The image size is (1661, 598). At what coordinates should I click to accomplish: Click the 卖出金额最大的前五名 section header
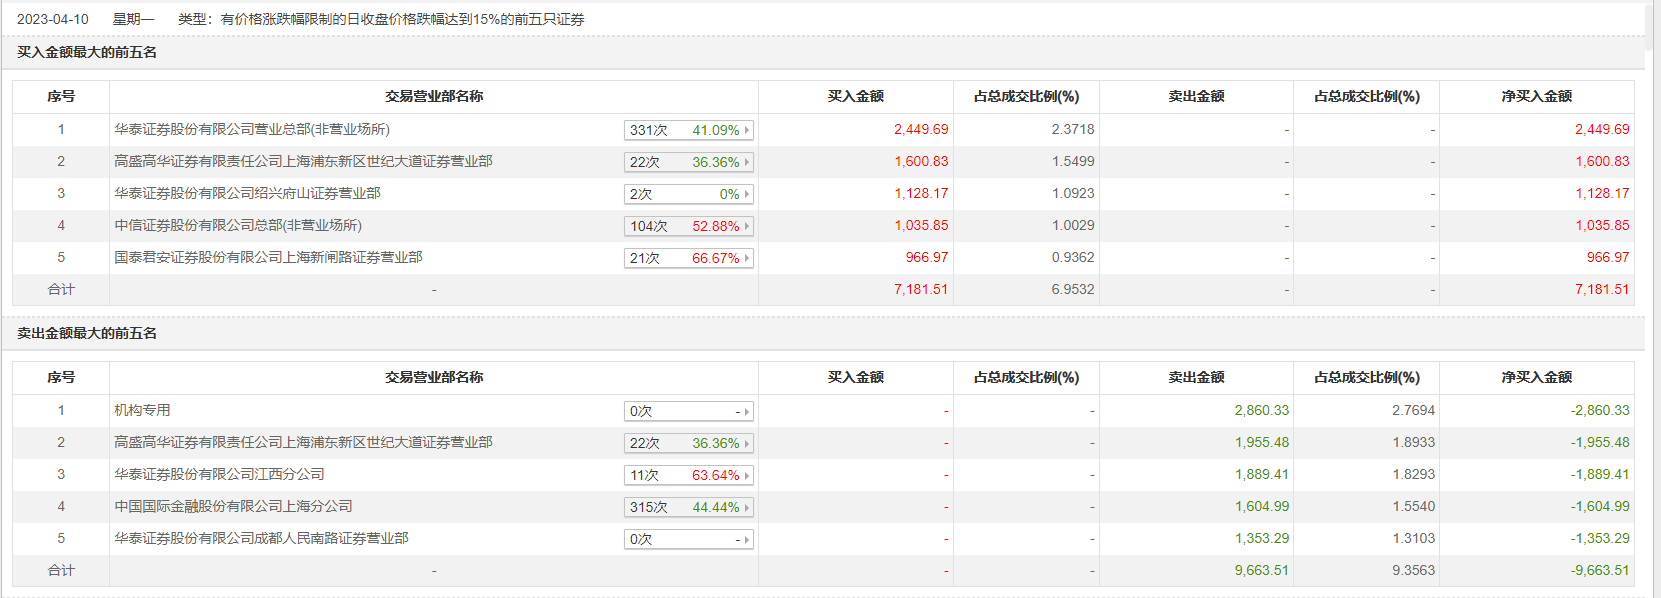pyautogui.click(x=87, y=333)
